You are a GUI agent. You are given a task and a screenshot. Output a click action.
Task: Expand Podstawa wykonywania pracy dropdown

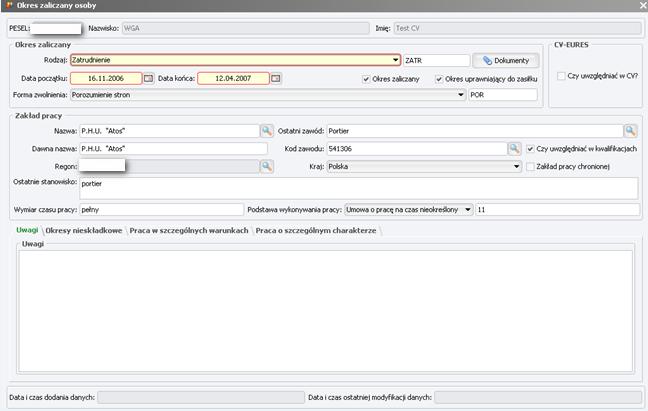(467, 209)
